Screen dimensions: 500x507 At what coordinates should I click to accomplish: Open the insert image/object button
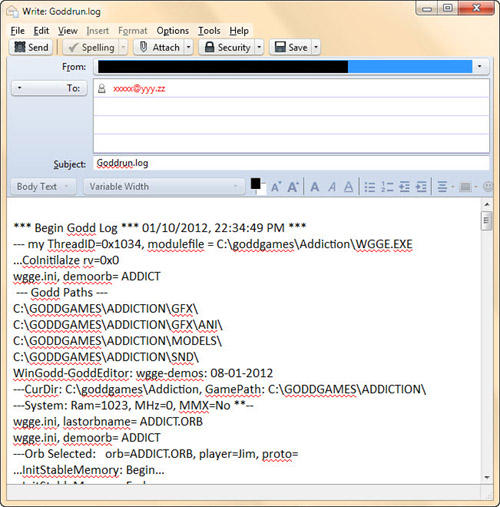tap(468, 187)
